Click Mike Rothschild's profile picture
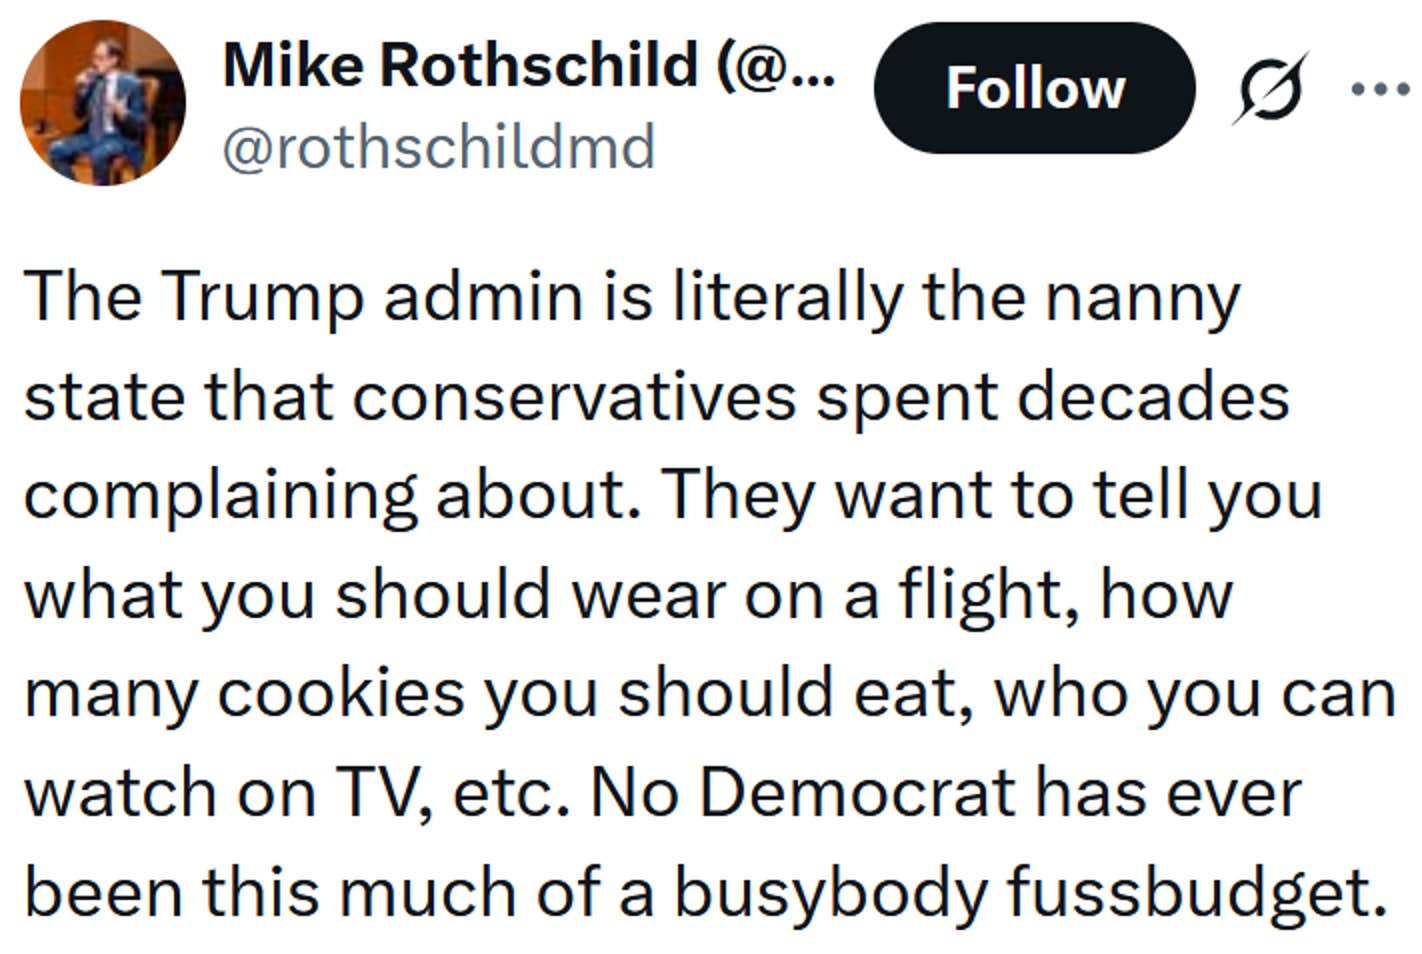This screenshot has width=1422, height=954. (103, 103)
